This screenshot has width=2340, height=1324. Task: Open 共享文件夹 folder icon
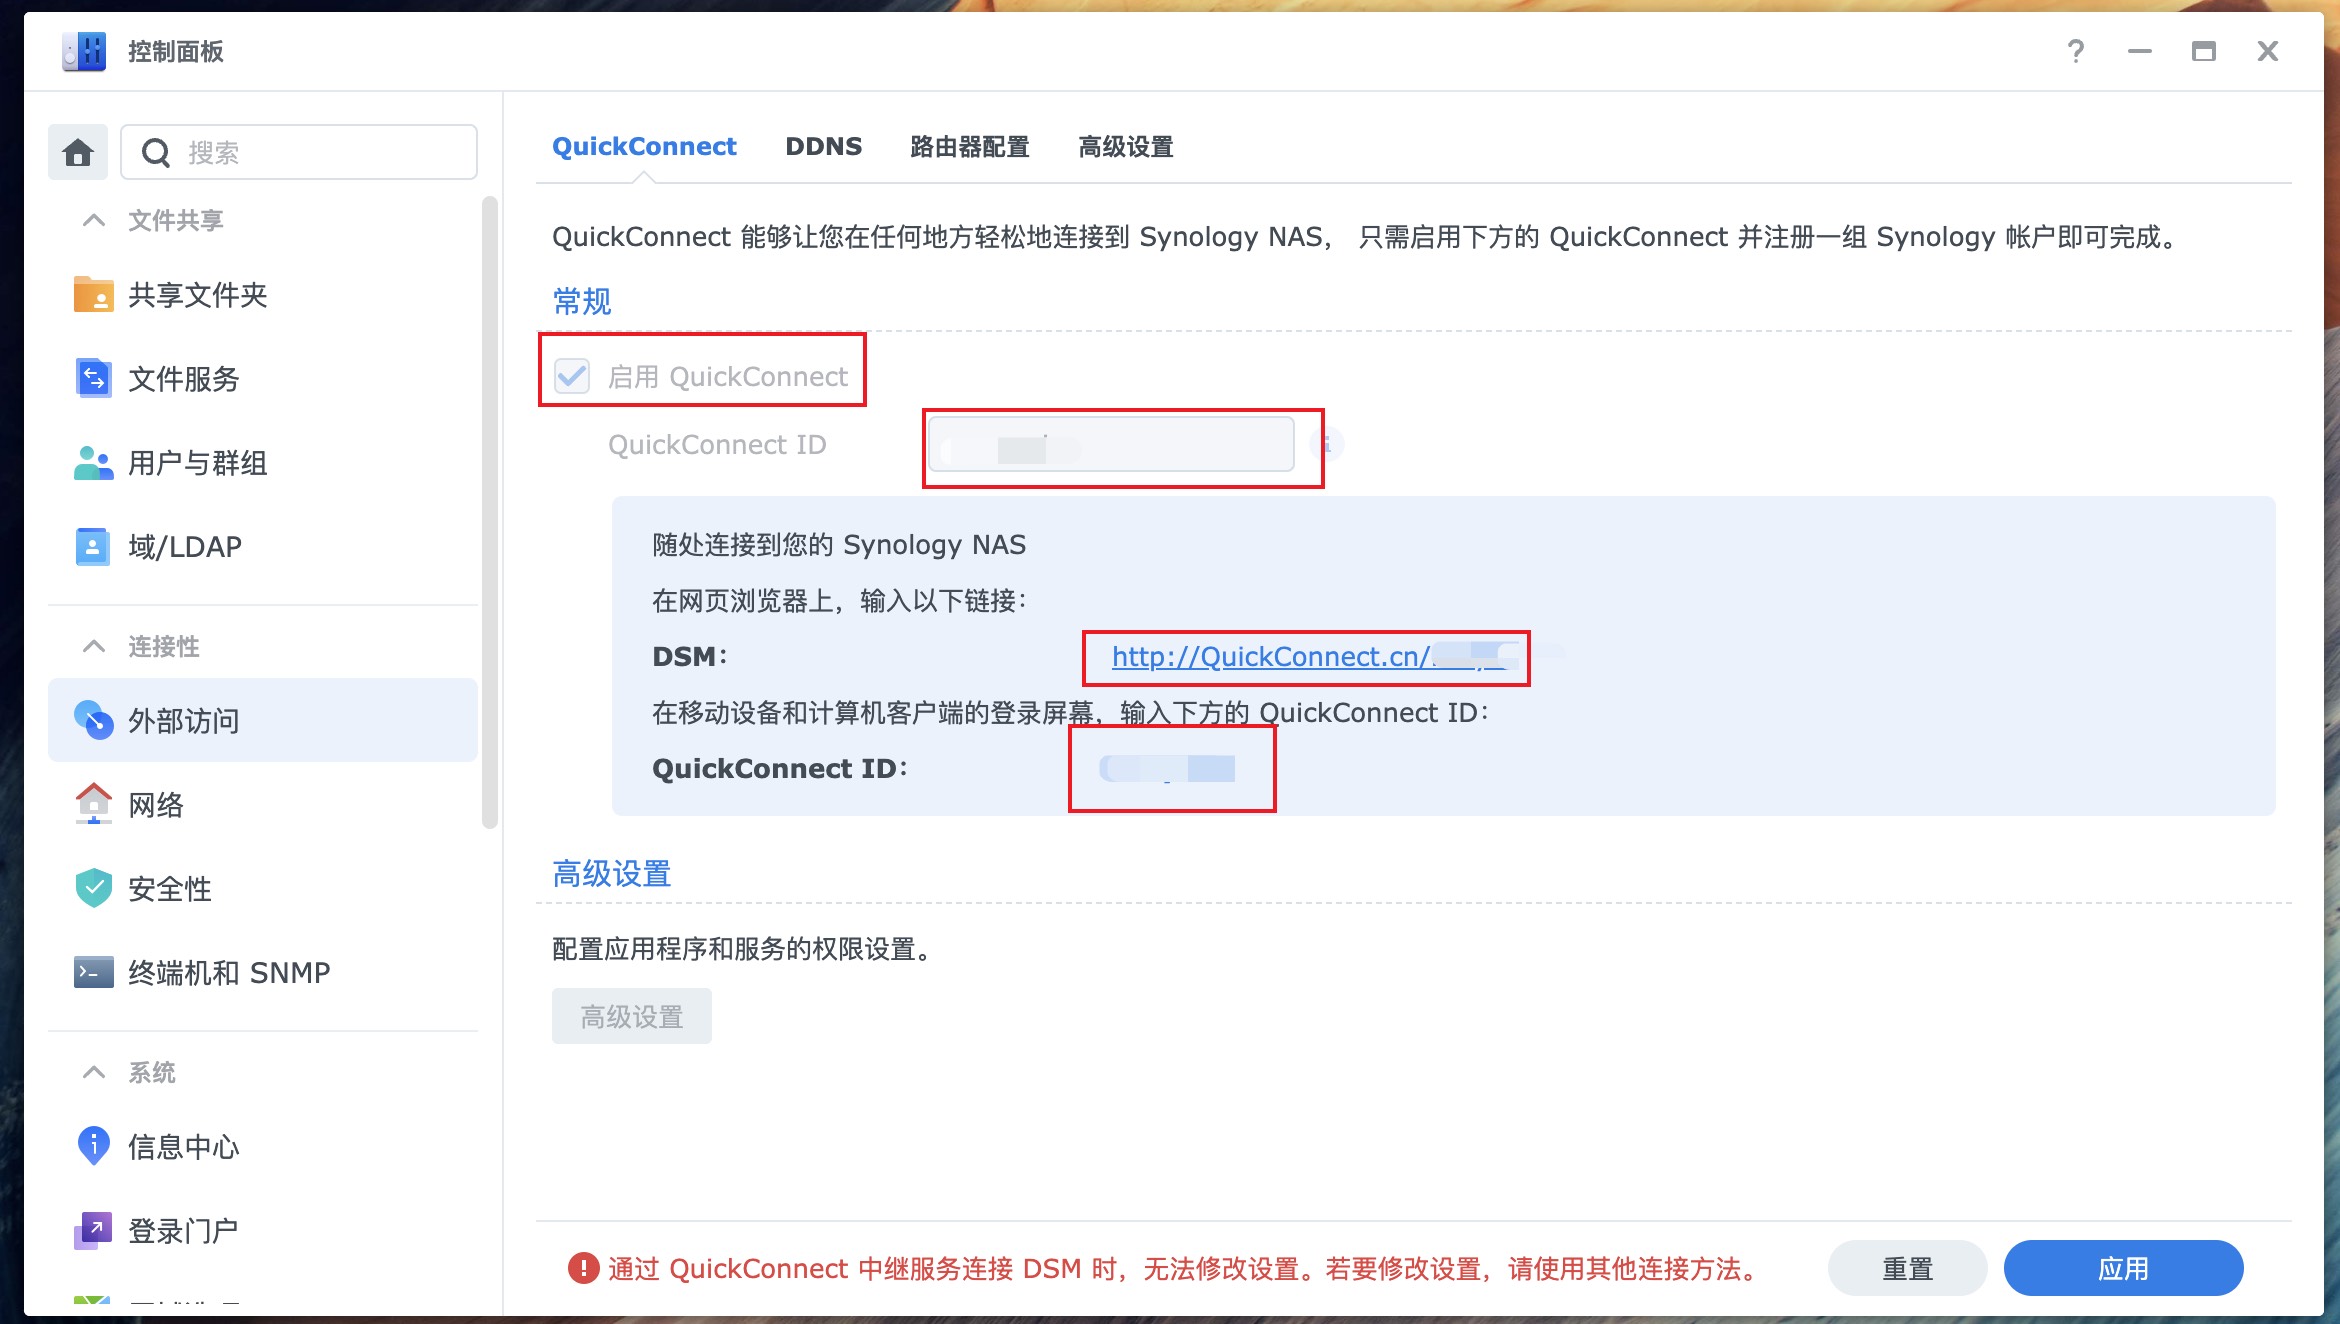(93, 295)
